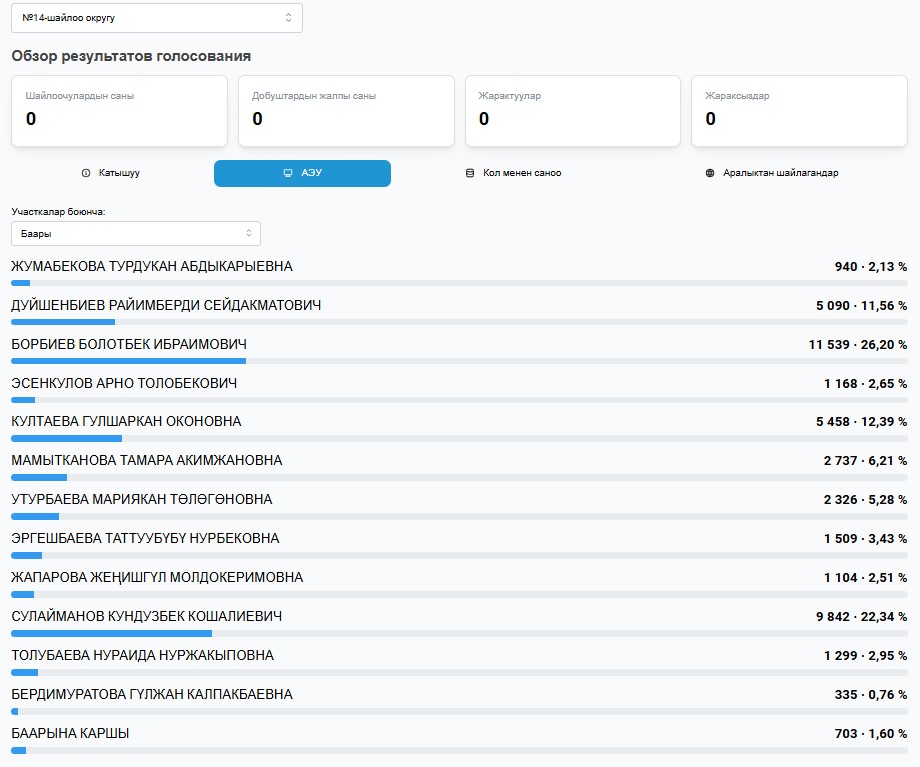Click candidate name ДУЙШЕНБИЕВ РАЙИМБЕРДИ СЕЙДАКМАТОВИЧ
Image resolution: width=920 pixels, height=767 pixels.
pyautogui.click(x=166, y=305)
